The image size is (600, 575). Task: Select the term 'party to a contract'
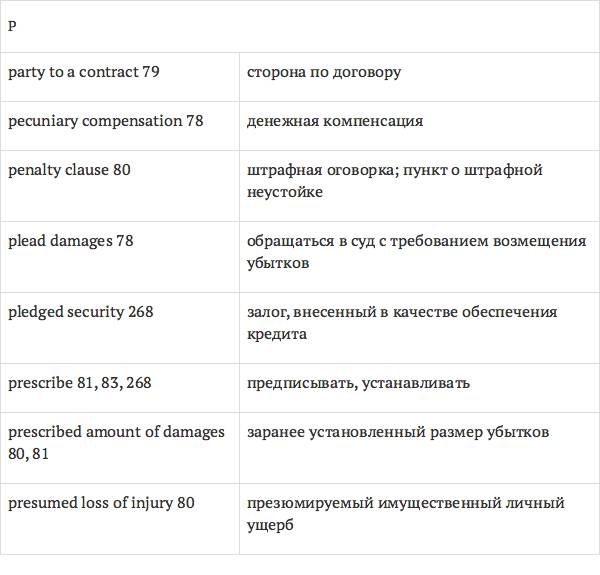tap(73, 72)
